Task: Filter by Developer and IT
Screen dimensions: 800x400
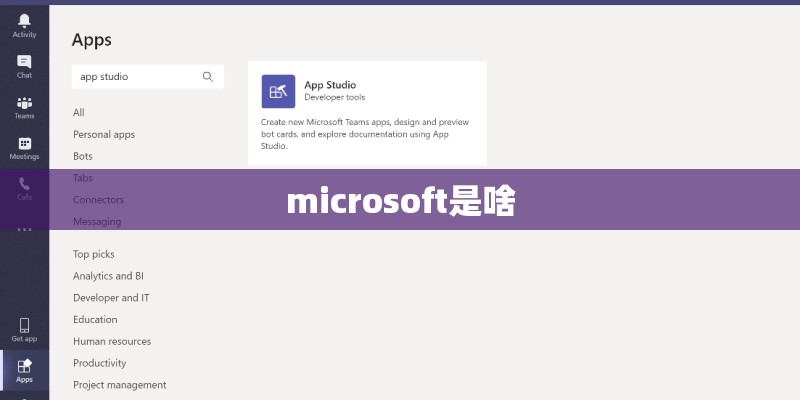Action: [x=111, y=297]
